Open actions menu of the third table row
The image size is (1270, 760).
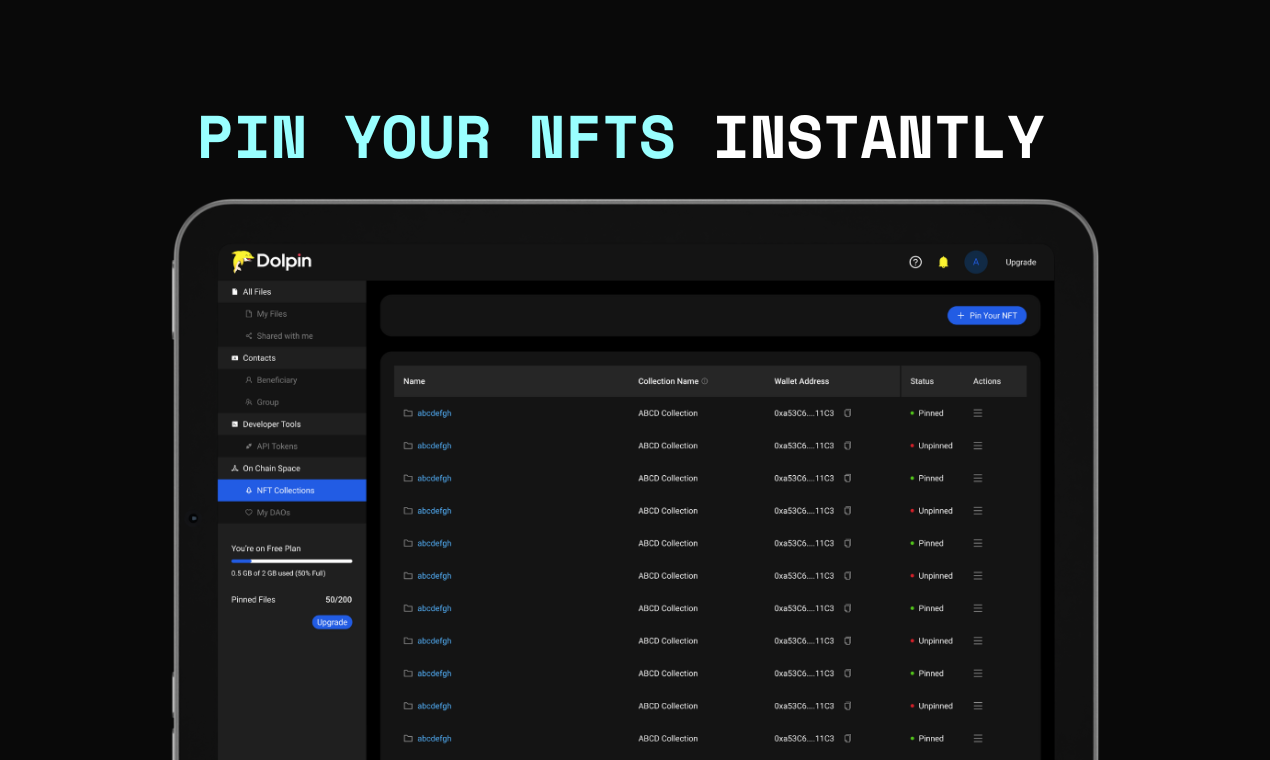click(978, 478)
